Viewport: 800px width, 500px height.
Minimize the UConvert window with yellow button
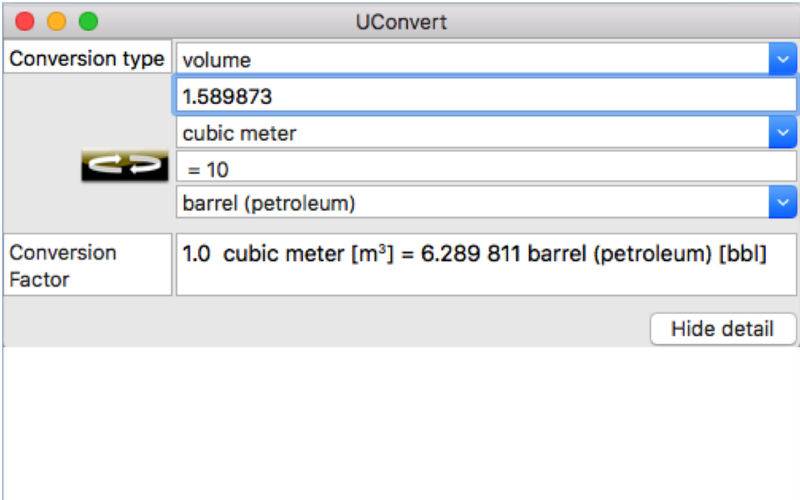tap(56, 20)
